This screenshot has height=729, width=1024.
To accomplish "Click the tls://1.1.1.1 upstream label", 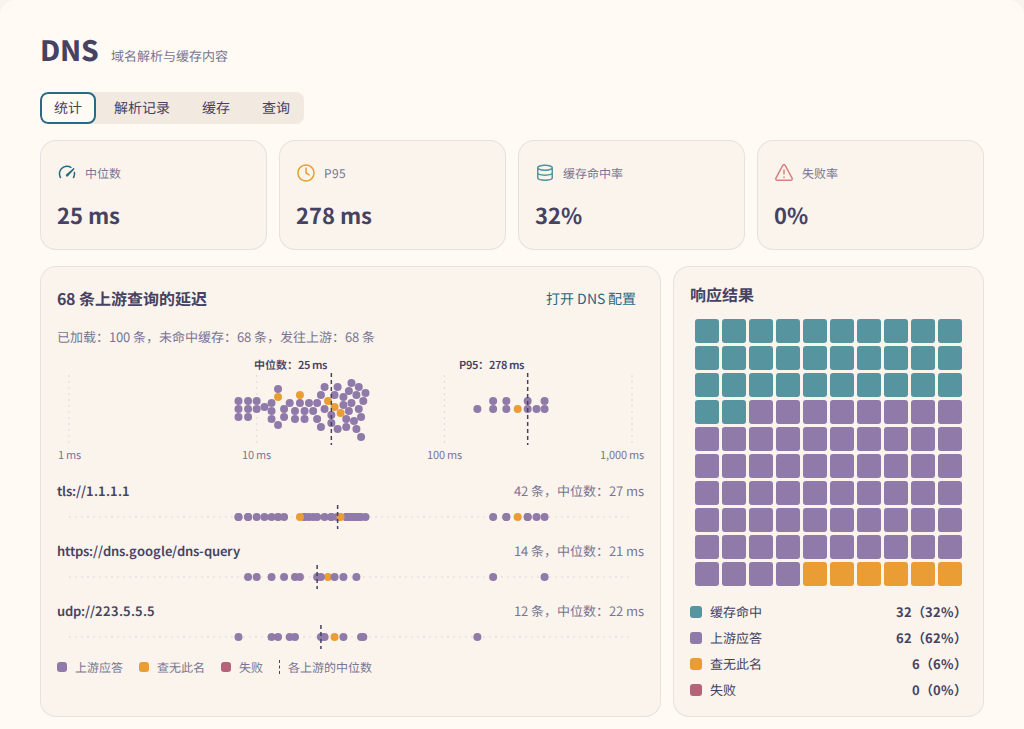I will coord(93,491).
